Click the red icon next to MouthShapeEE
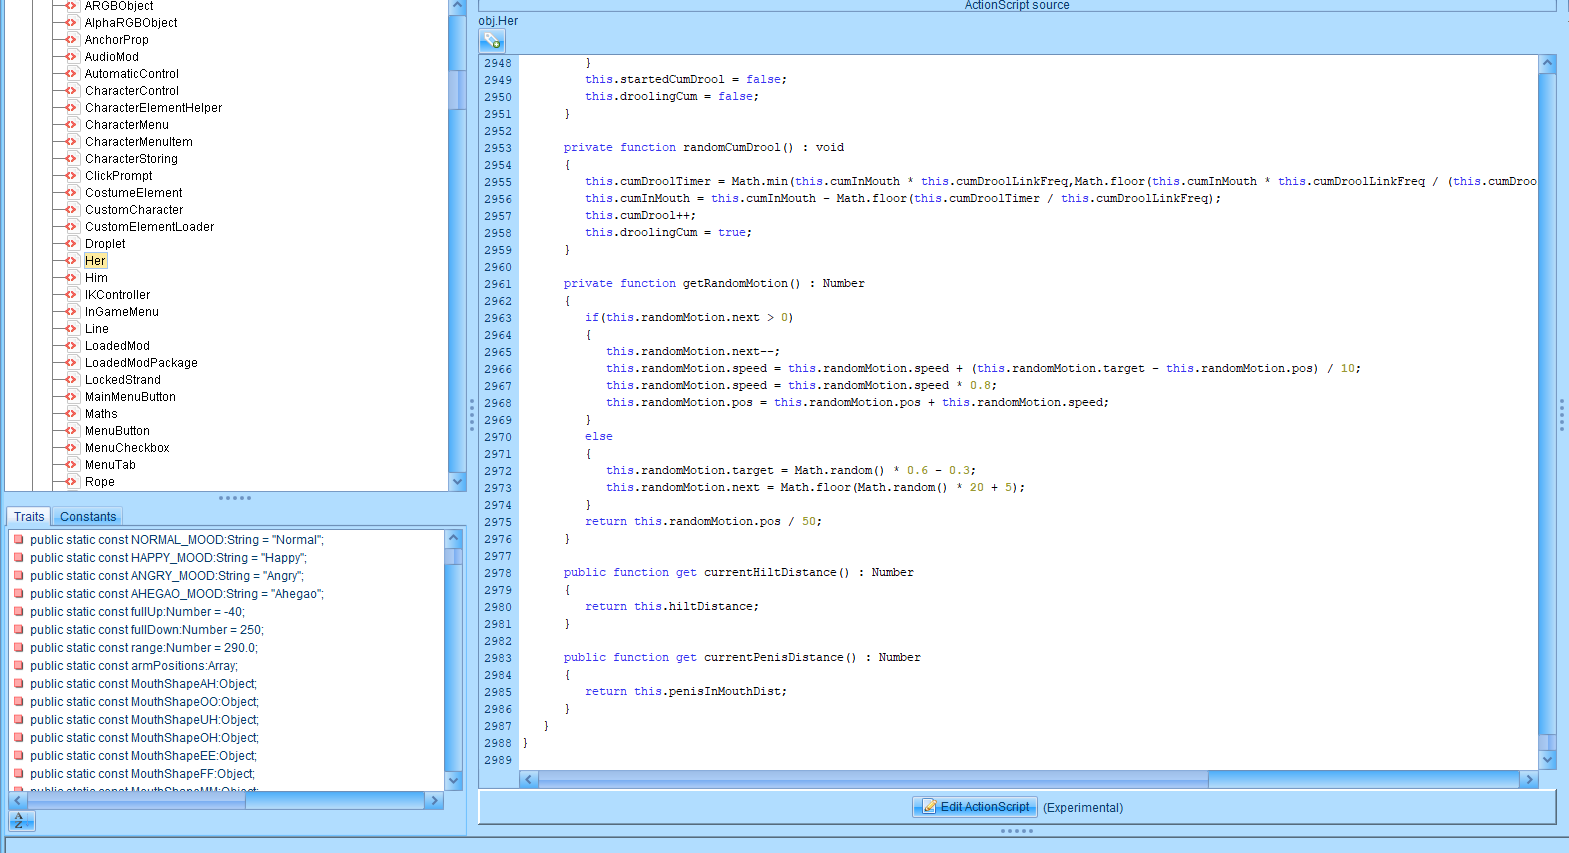This screenshot has height=853, width=1569. pyautogui.click(x=19, y=756)
